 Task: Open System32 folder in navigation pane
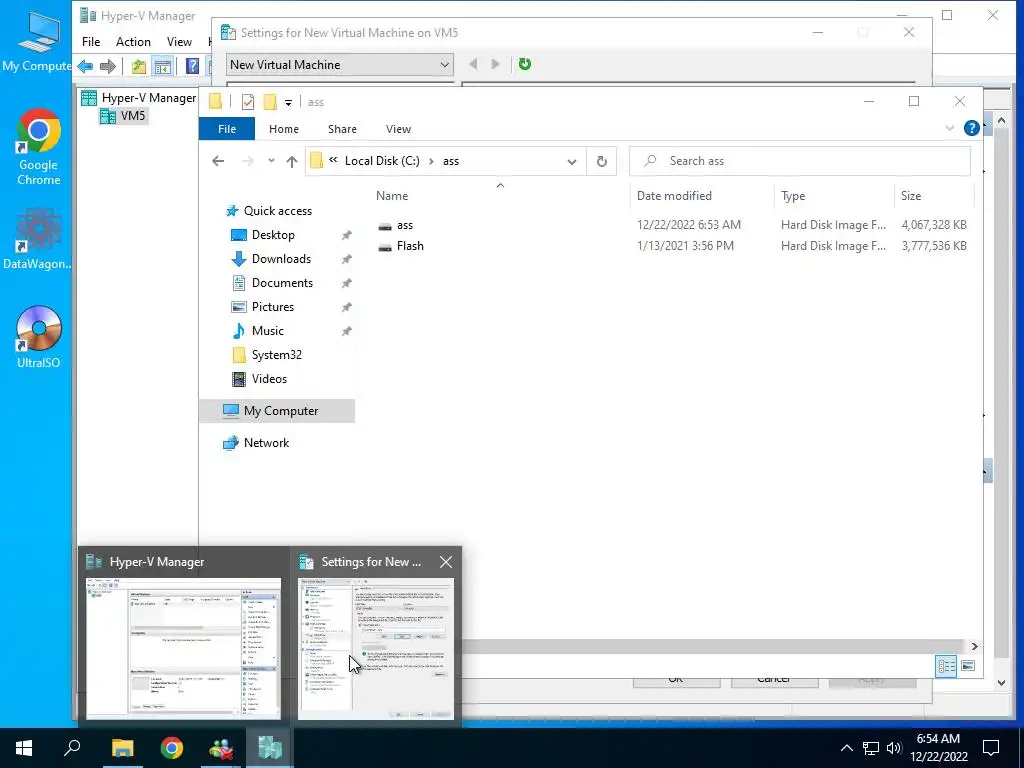[276, 355]
